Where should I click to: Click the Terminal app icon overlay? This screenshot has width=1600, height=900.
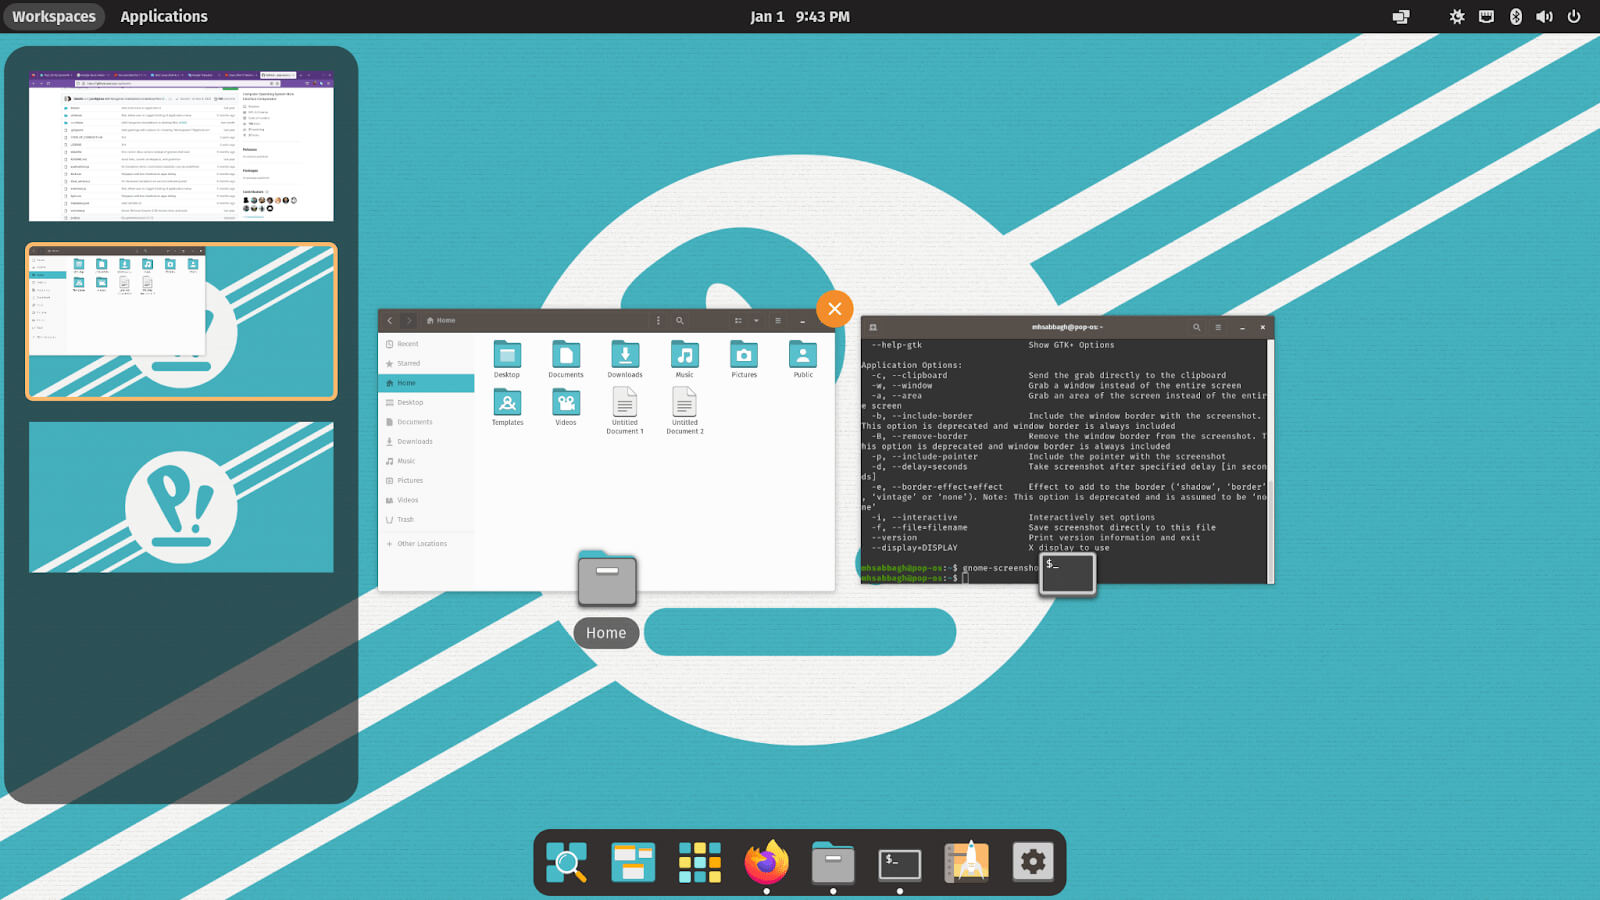click(1067, 574)
